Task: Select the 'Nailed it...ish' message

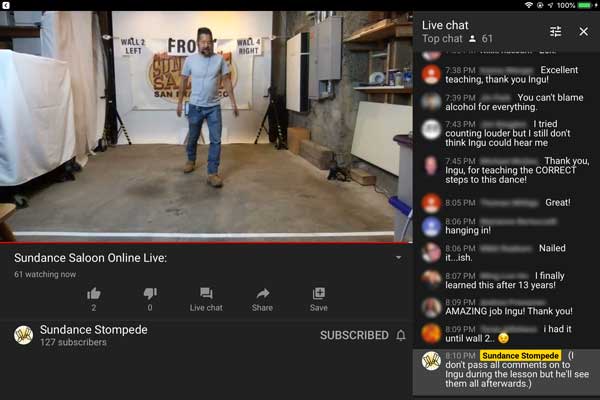Action: click(x=506, y=253)
